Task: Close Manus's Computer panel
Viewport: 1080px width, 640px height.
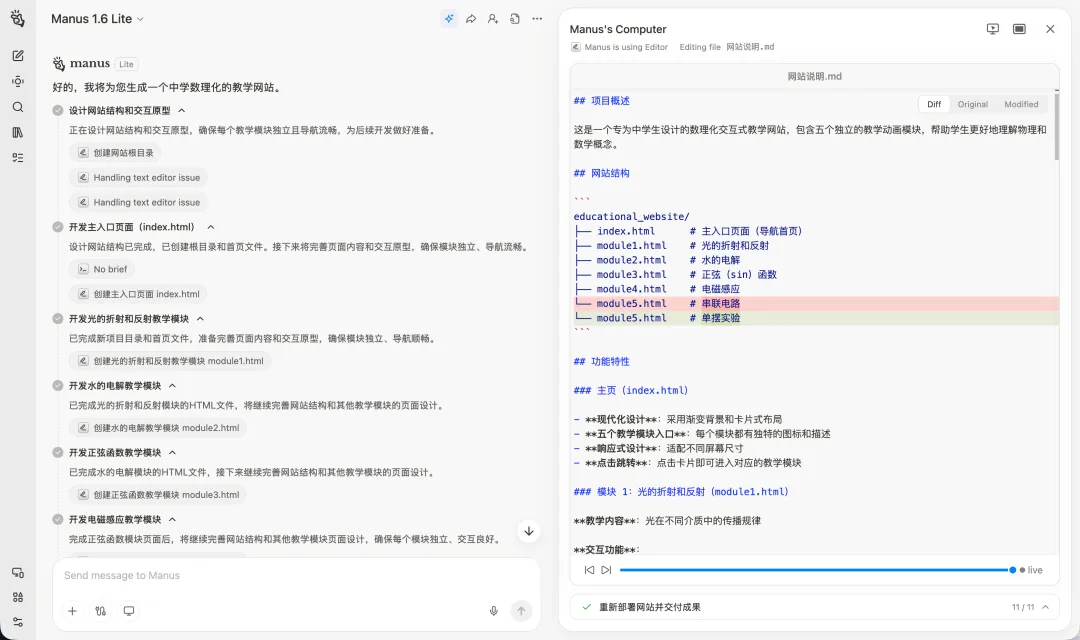Action: pyautogui.click(x=1050, y=29)
